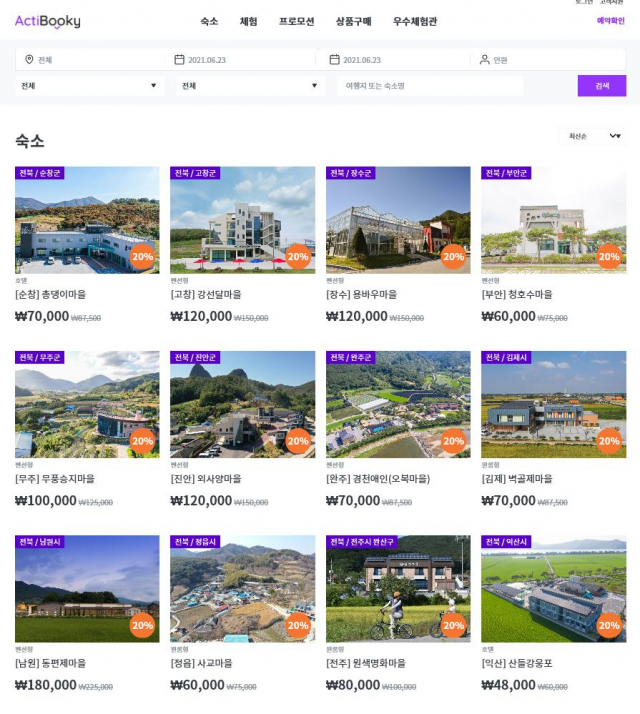Viewport: 640px width, 714px height.
Task: Click the 전북 / 고창군 region tag
Action: click(x=195, y=173)
